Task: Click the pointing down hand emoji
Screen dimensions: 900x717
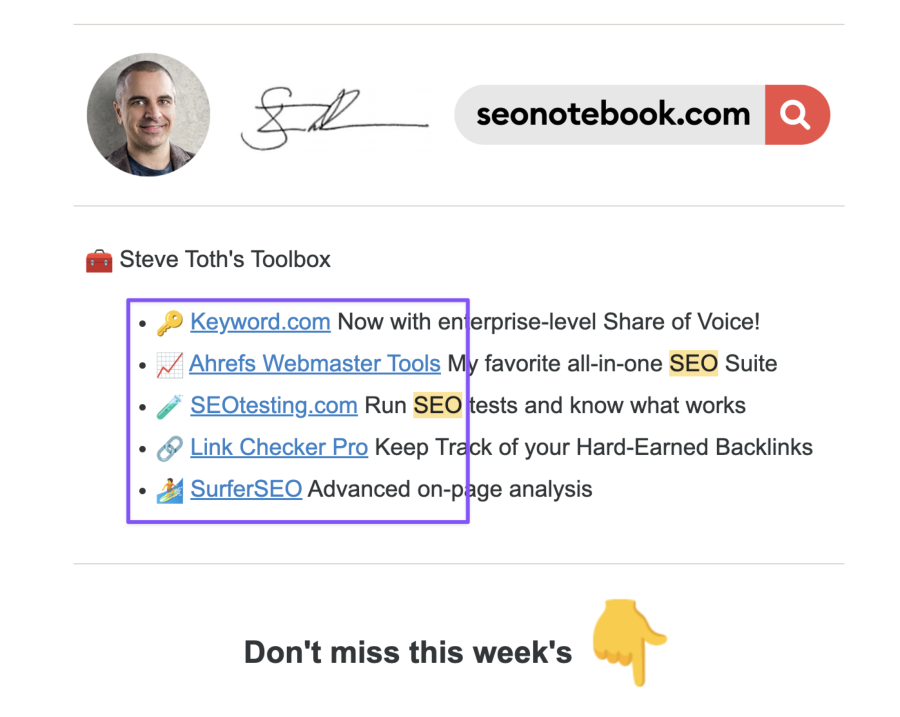Action: (x=629, y=642)
